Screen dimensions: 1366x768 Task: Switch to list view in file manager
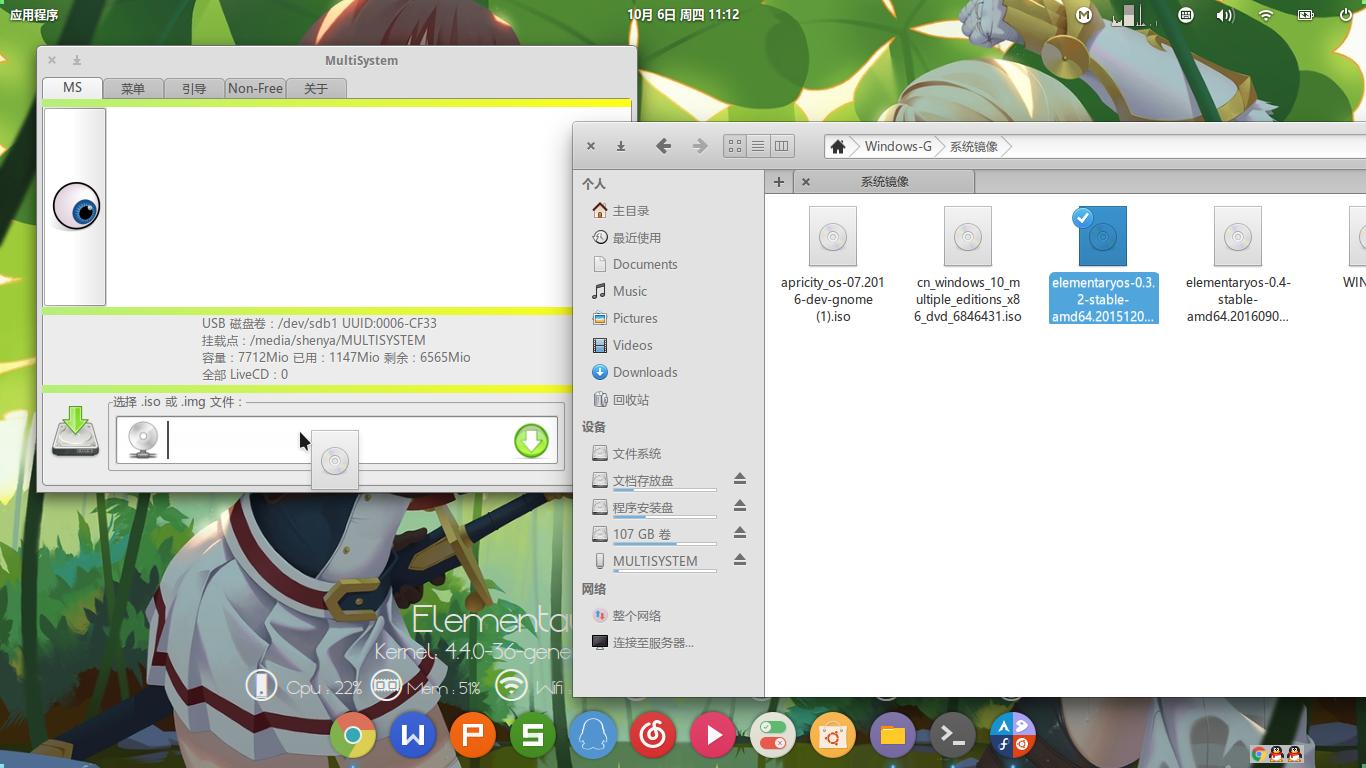[758, 146]
